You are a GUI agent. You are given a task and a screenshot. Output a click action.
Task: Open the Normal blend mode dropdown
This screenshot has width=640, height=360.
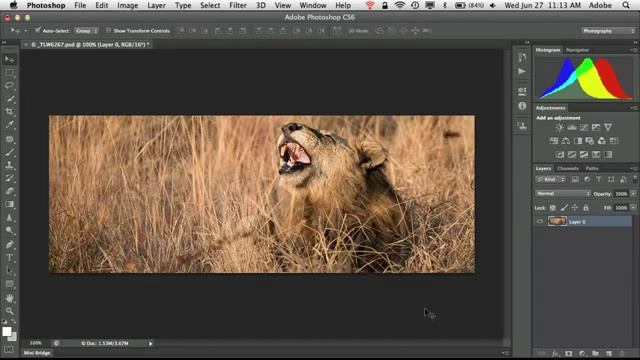click(563, 193)
